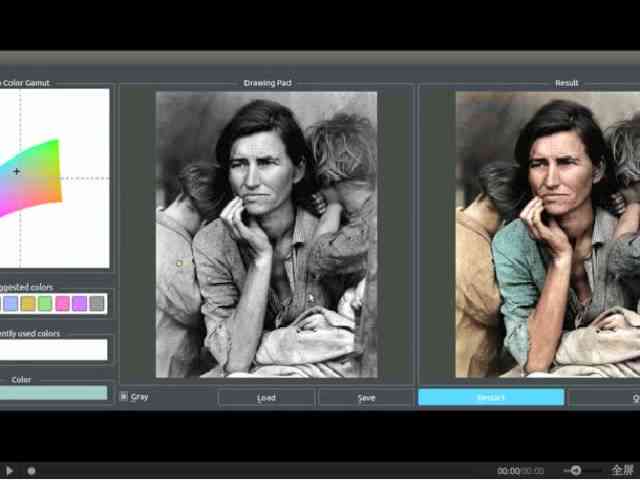The width and height of the screenshot is (640, 480).
Task: Click the Drawing Pad panel title
Action: [267, 83]
